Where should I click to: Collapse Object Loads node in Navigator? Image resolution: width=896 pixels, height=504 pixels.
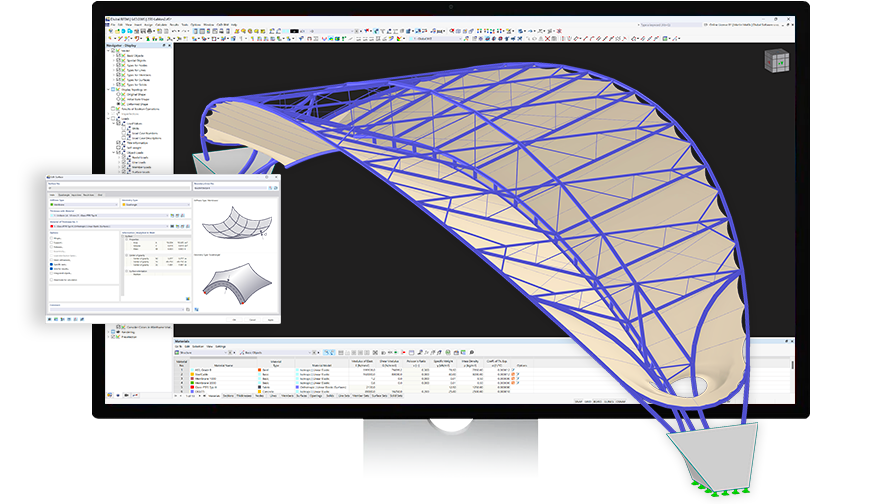[114, 153]
